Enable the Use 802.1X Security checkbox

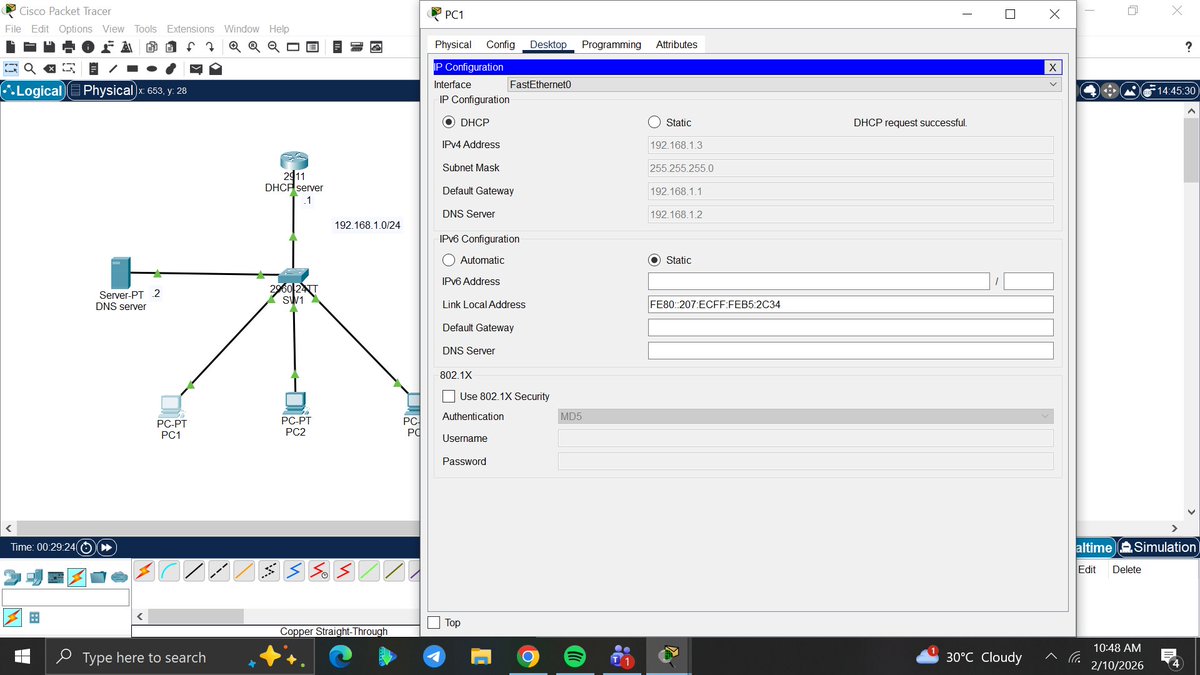449,396
